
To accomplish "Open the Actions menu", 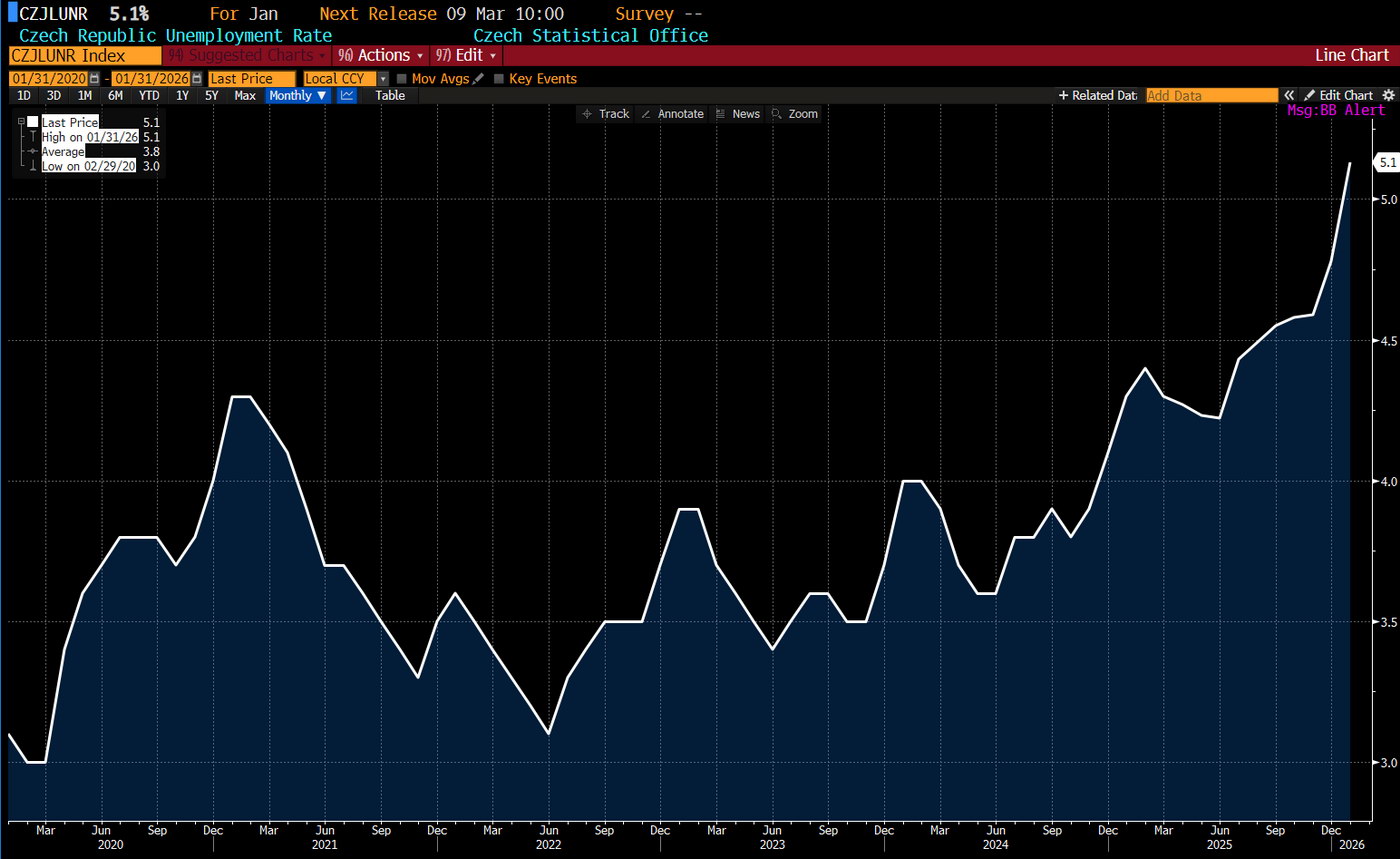I will point(381,56).
